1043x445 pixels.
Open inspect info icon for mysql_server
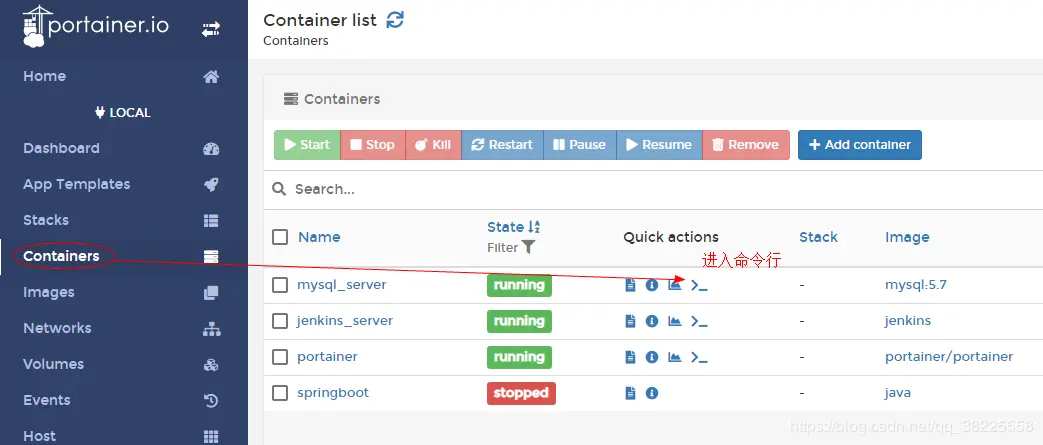click(x=652, y=285)
